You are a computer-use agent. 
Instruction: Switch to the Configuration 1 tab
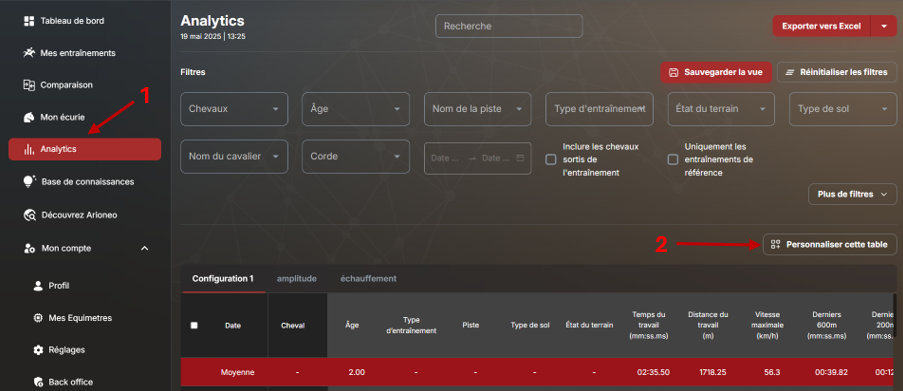click(x=223, y=279)
